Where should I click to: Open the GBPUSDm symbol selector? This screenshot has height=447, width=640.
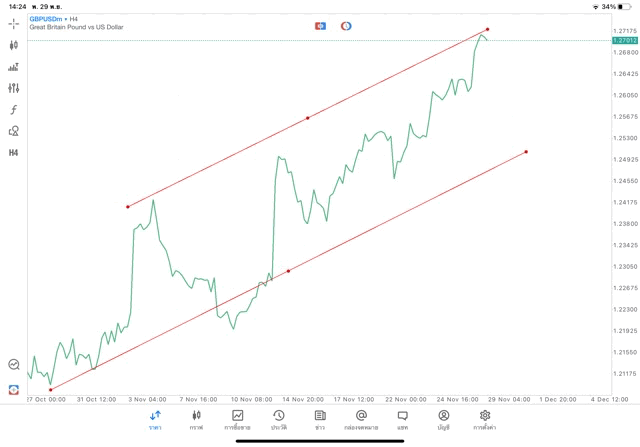[x=45, y=19]
